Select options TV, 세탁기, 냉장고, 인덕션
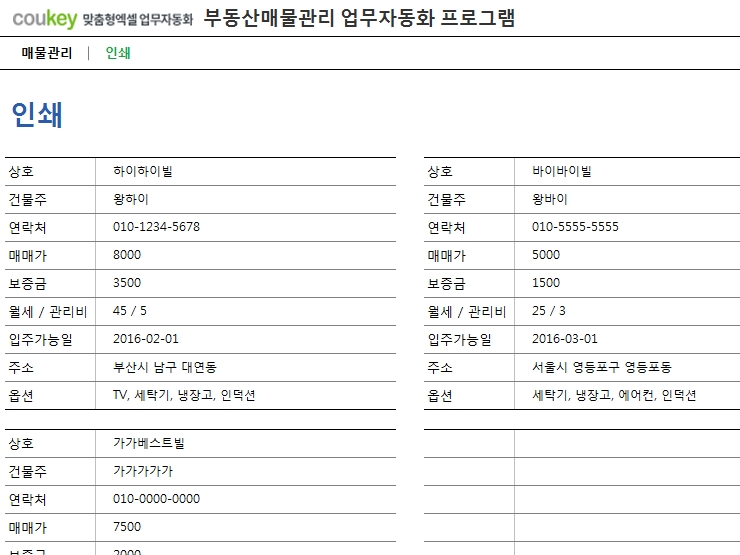The width and height of the screenshot is (740, 555). click(x=184, y=395)
